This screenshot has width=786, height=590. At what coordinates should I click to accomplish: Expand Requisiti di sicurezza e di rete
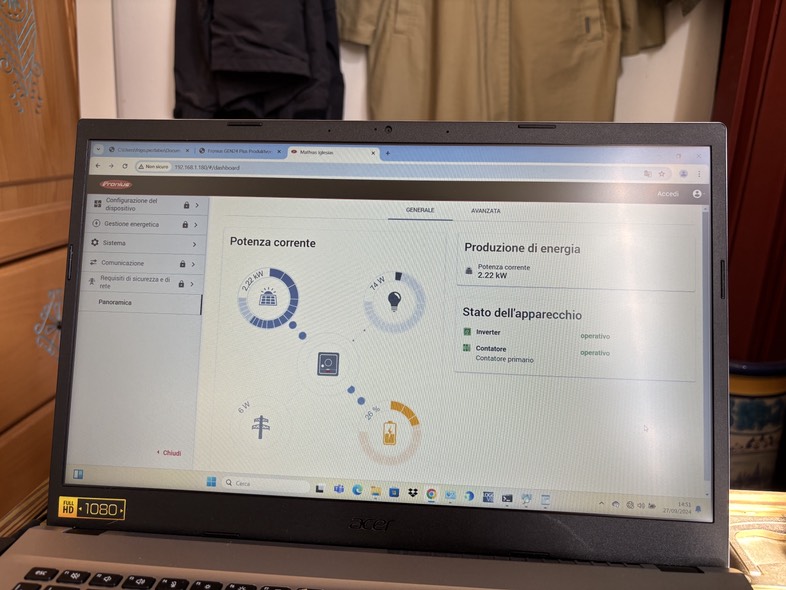point(192,284)
